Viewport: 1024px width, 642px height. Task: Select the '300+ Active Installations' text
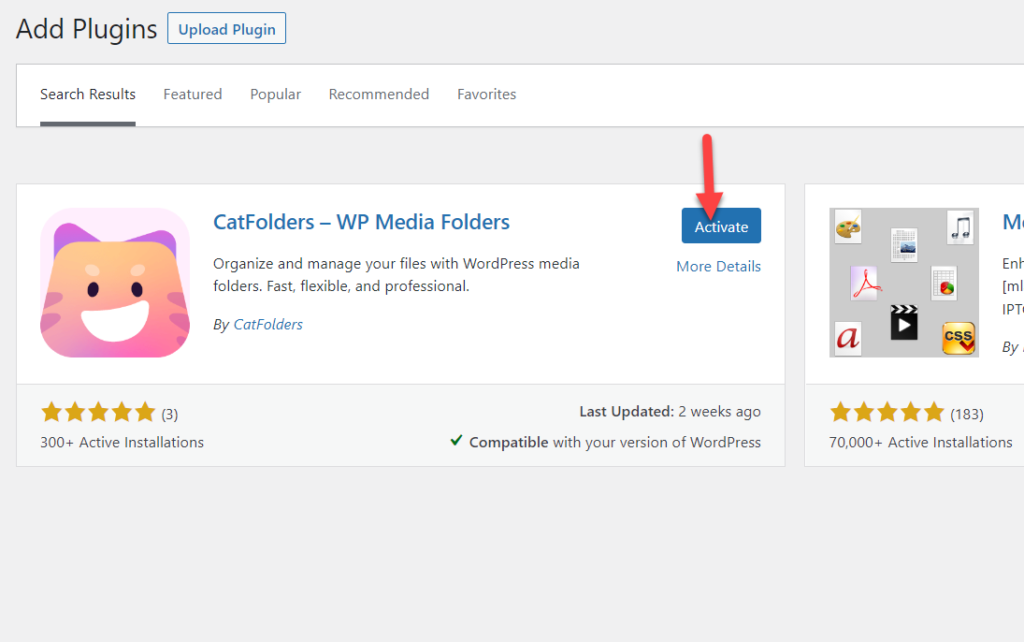tap(122, 443)
